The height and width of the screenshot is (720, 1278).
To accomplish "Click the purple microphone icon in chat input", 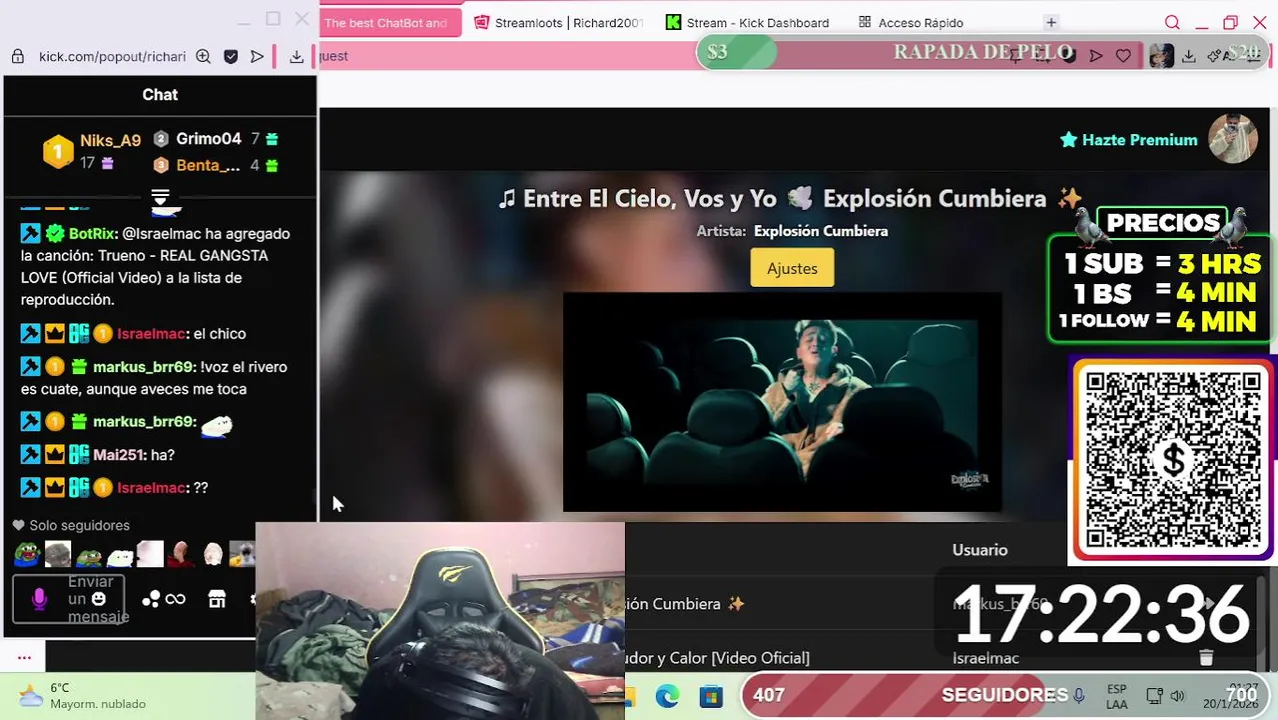I will 39,599.
